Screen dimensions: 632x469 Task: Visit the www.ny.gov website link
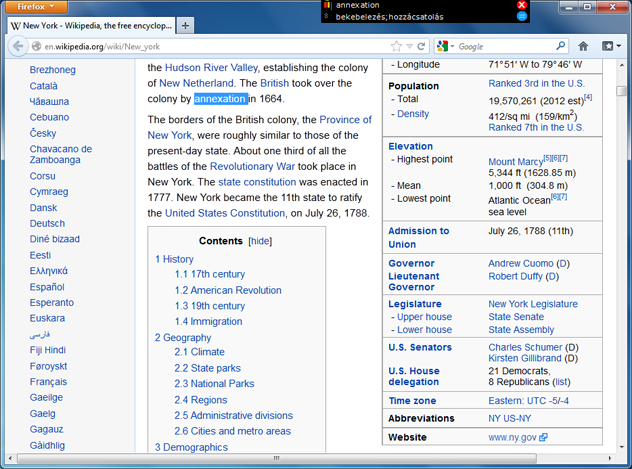513,438
